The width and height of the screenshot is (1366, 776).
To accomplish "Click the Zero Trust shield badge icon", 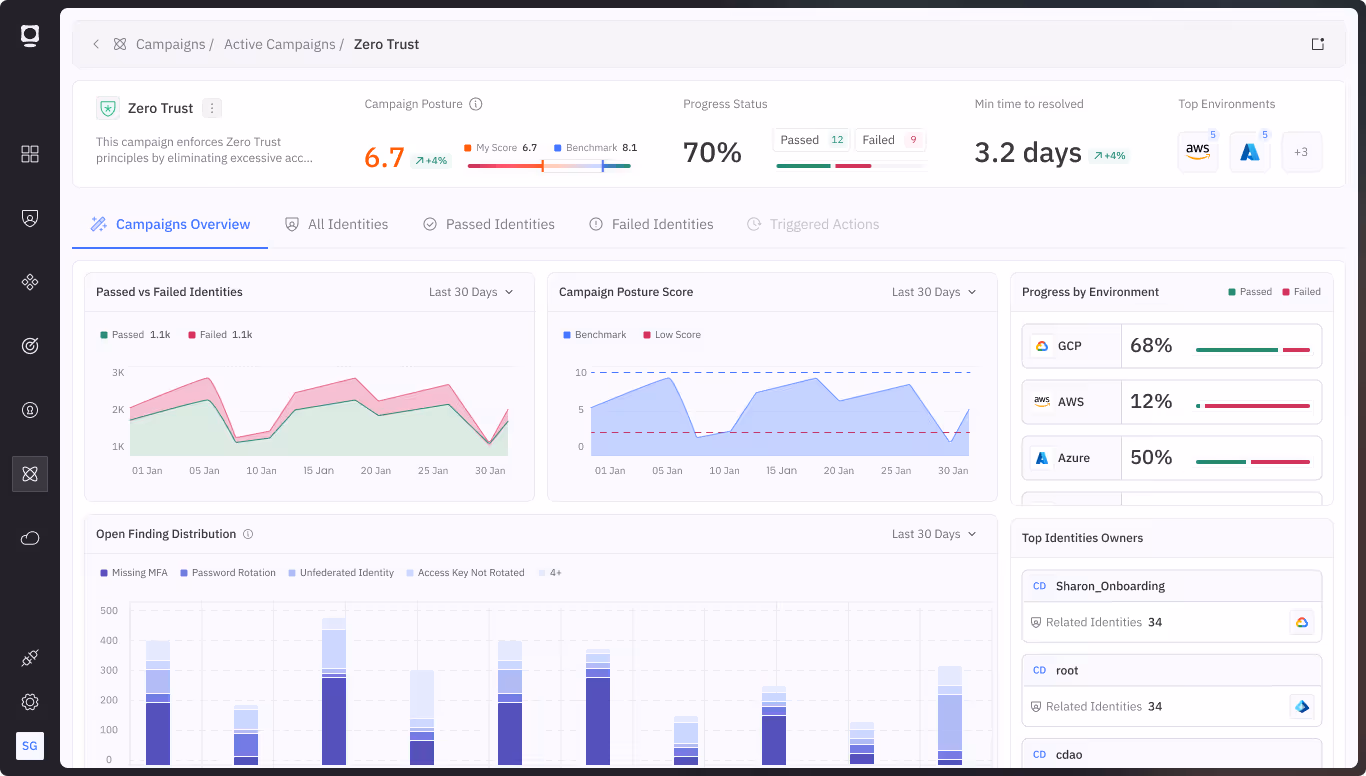I will point(108,108).
